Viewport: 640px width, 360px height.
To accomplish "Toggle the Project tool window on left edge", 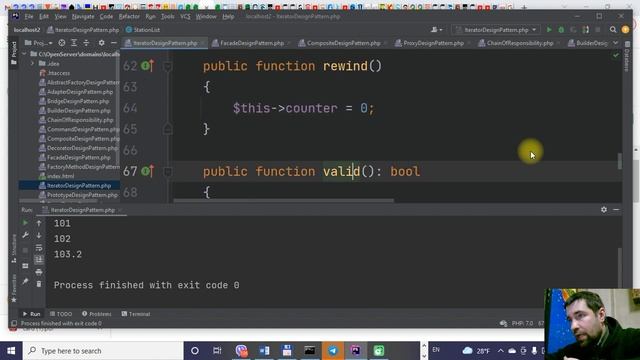I will [13, 52].
